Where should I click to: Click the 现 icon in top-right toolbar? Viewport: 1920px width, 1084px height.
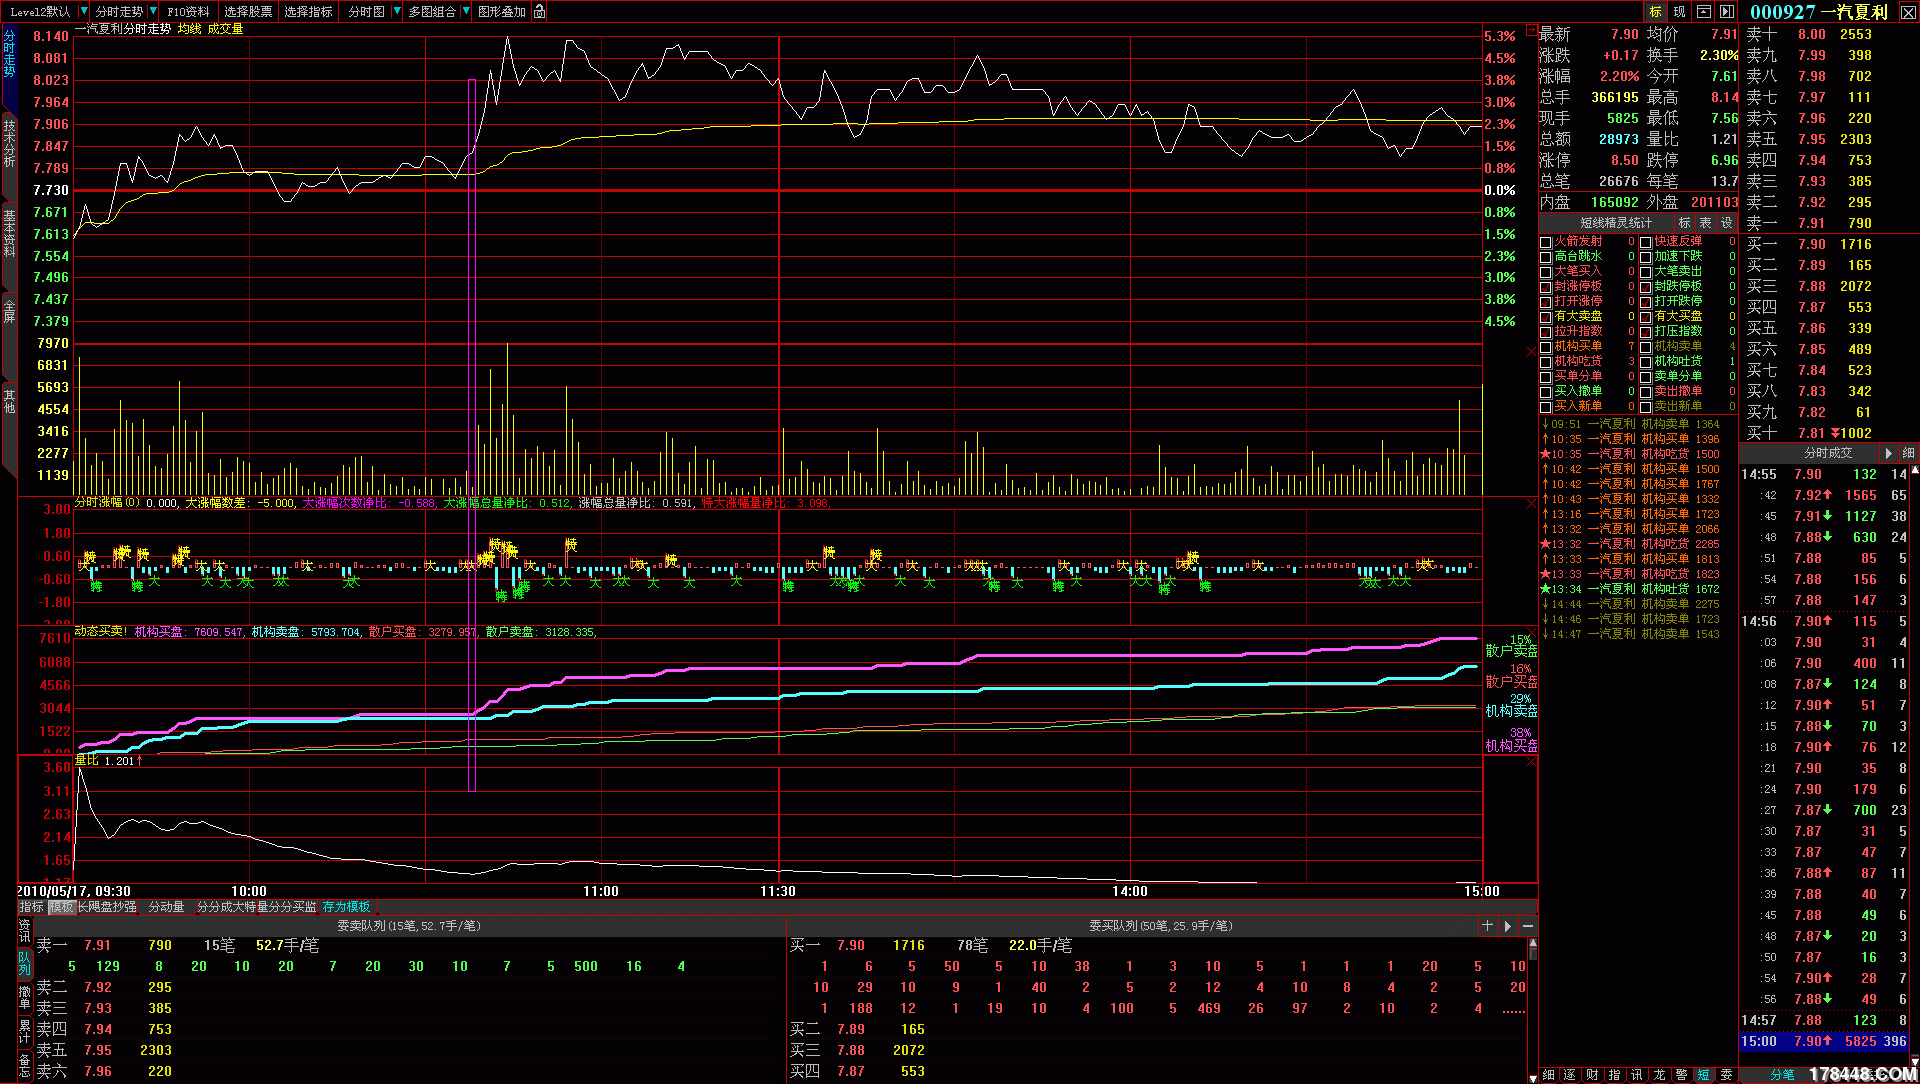pyautogui.click(x=1679, y=11)
